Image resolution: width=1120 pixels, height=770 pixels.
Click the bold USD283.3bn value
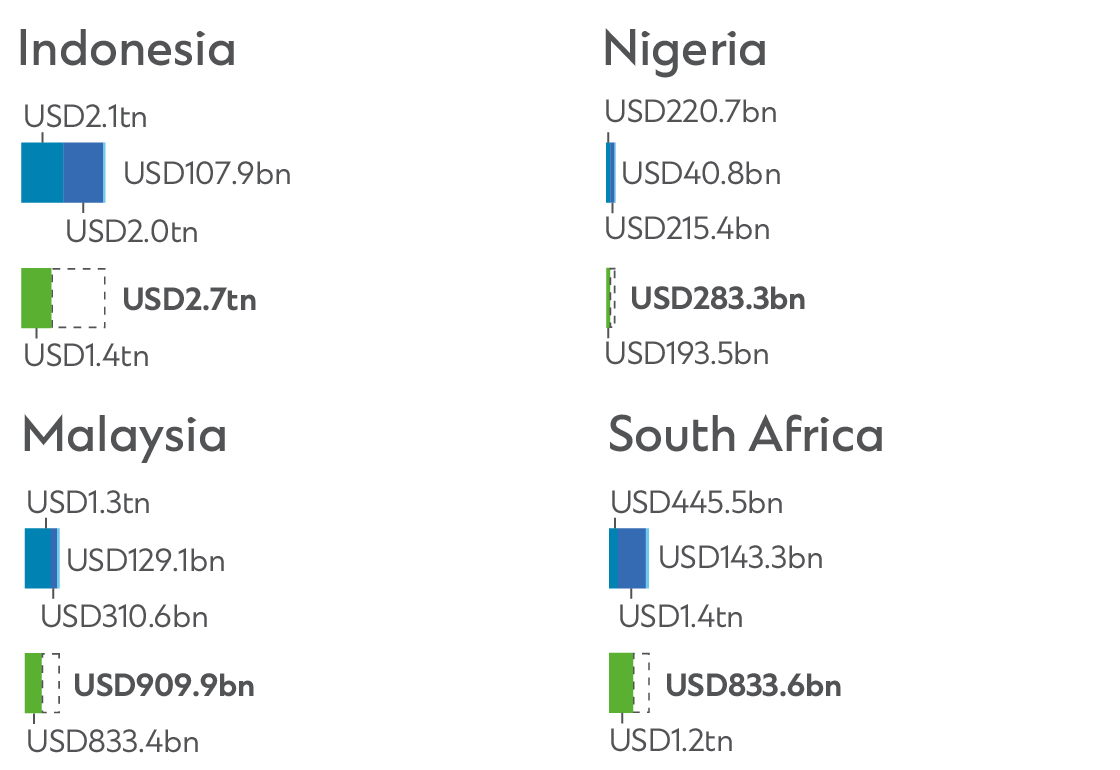pyautogui.click(x=718, y=299)
